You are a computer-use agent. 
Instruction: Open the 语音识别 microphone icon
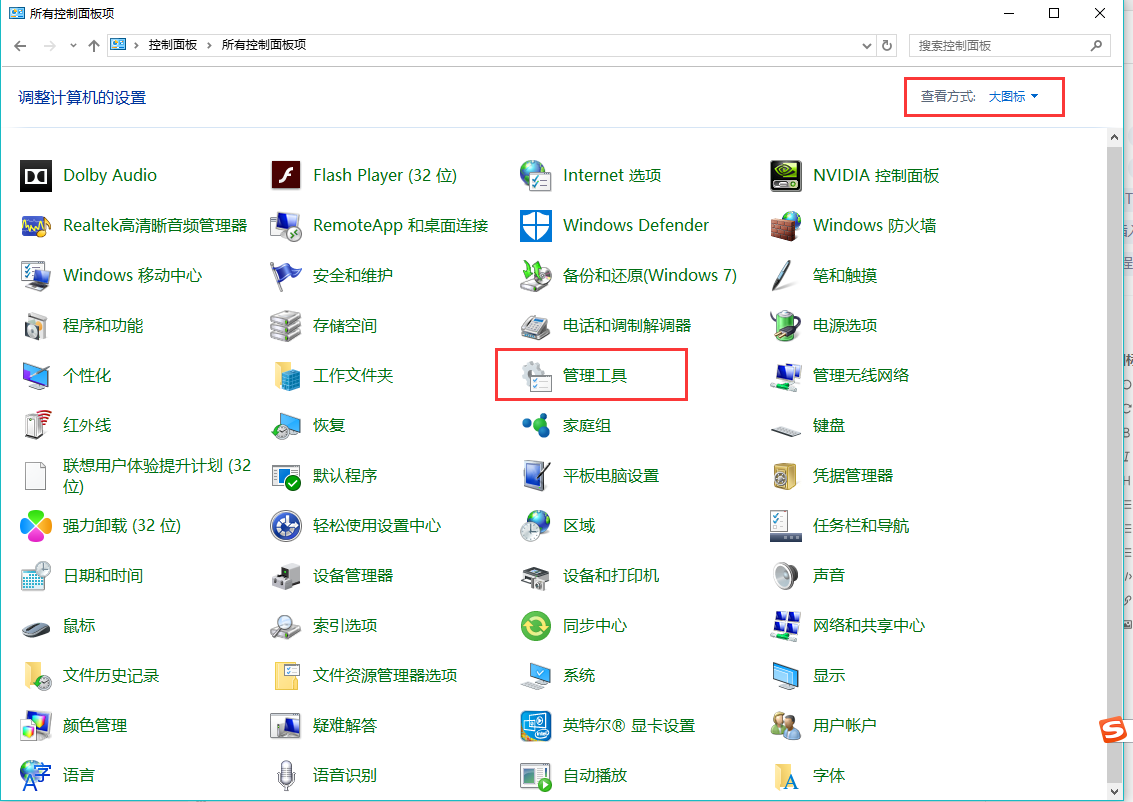[x=286, y=775]
